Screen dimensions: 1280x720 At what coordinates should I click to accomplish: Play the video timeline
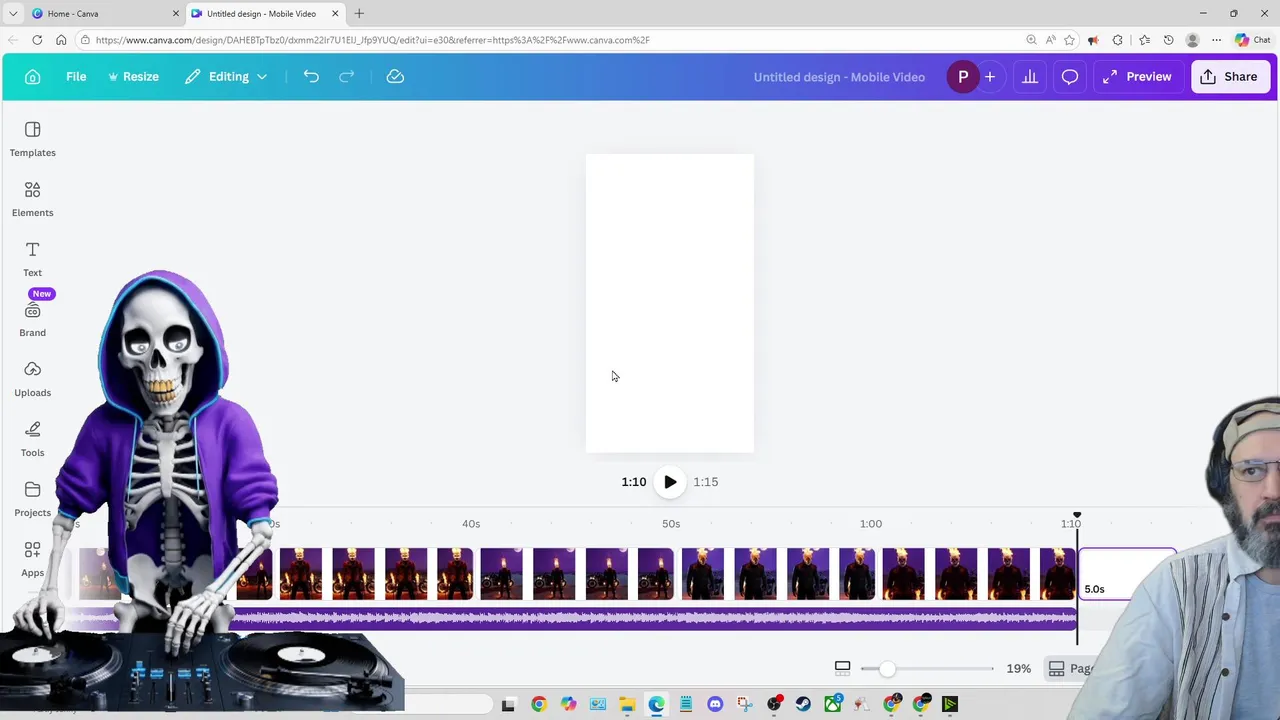670,482
